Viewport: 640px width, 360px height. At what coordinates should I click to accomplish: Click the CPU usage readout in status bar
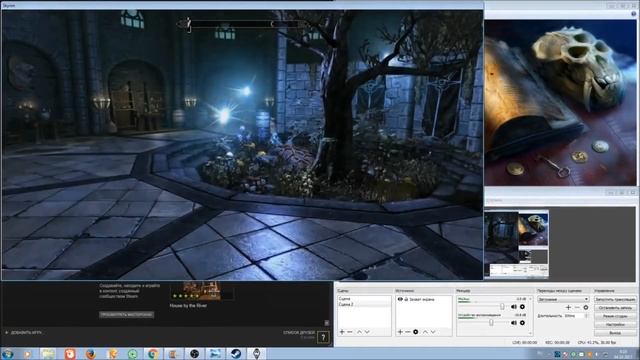(x=597, y=342)
